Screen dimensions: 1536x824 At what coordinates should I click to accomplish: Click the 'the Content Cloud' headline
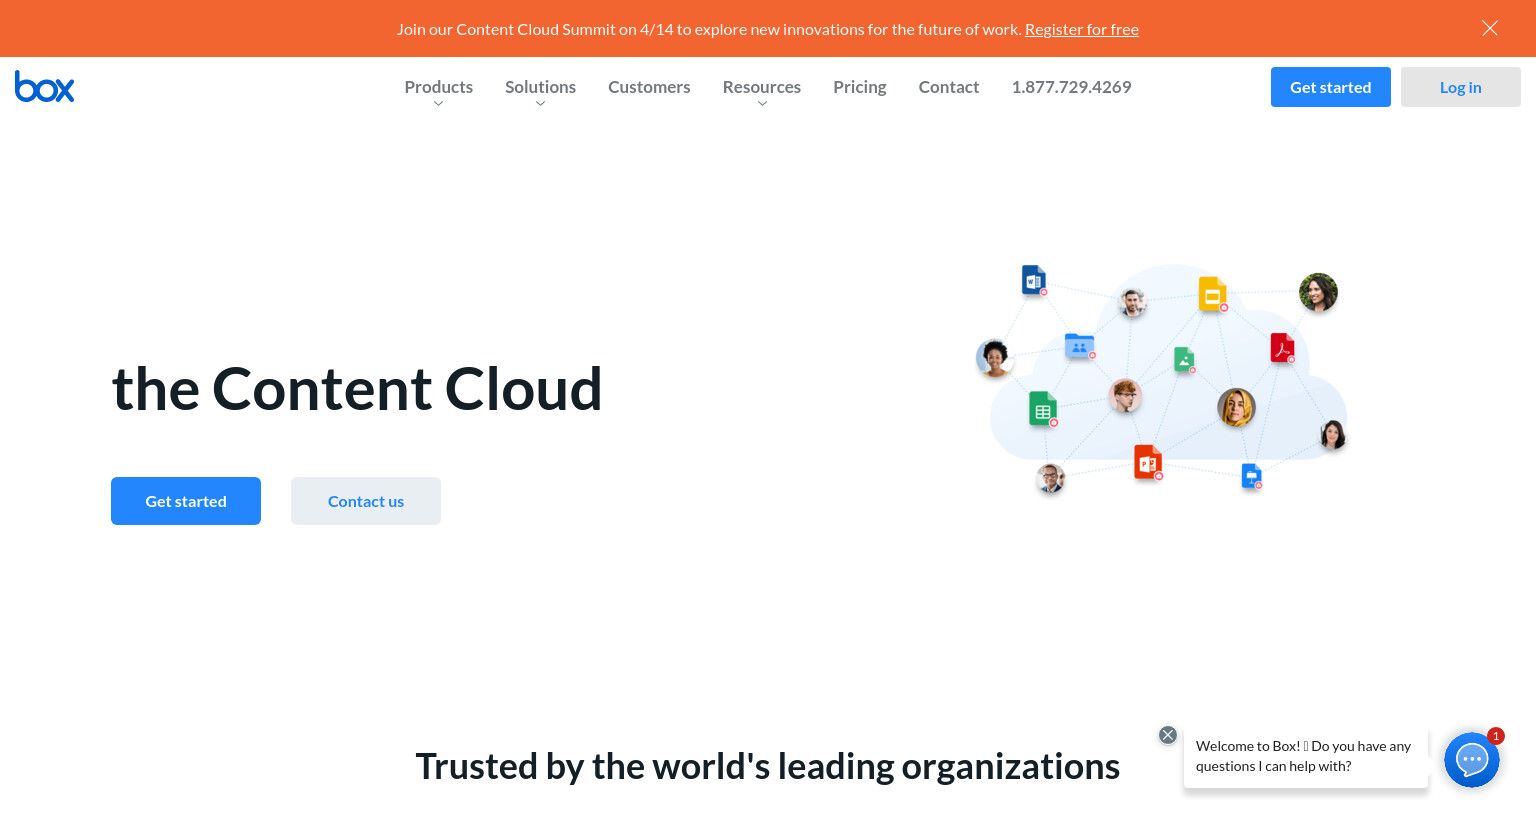click(357, 388)
